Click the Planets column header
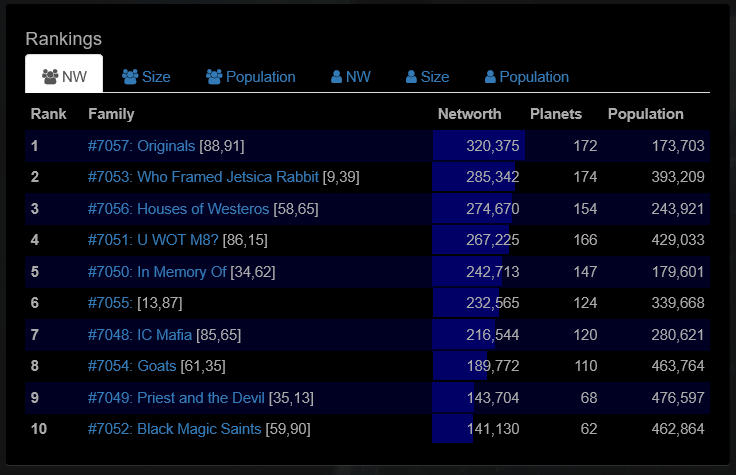The image size is (736, 475). (556, 114)
